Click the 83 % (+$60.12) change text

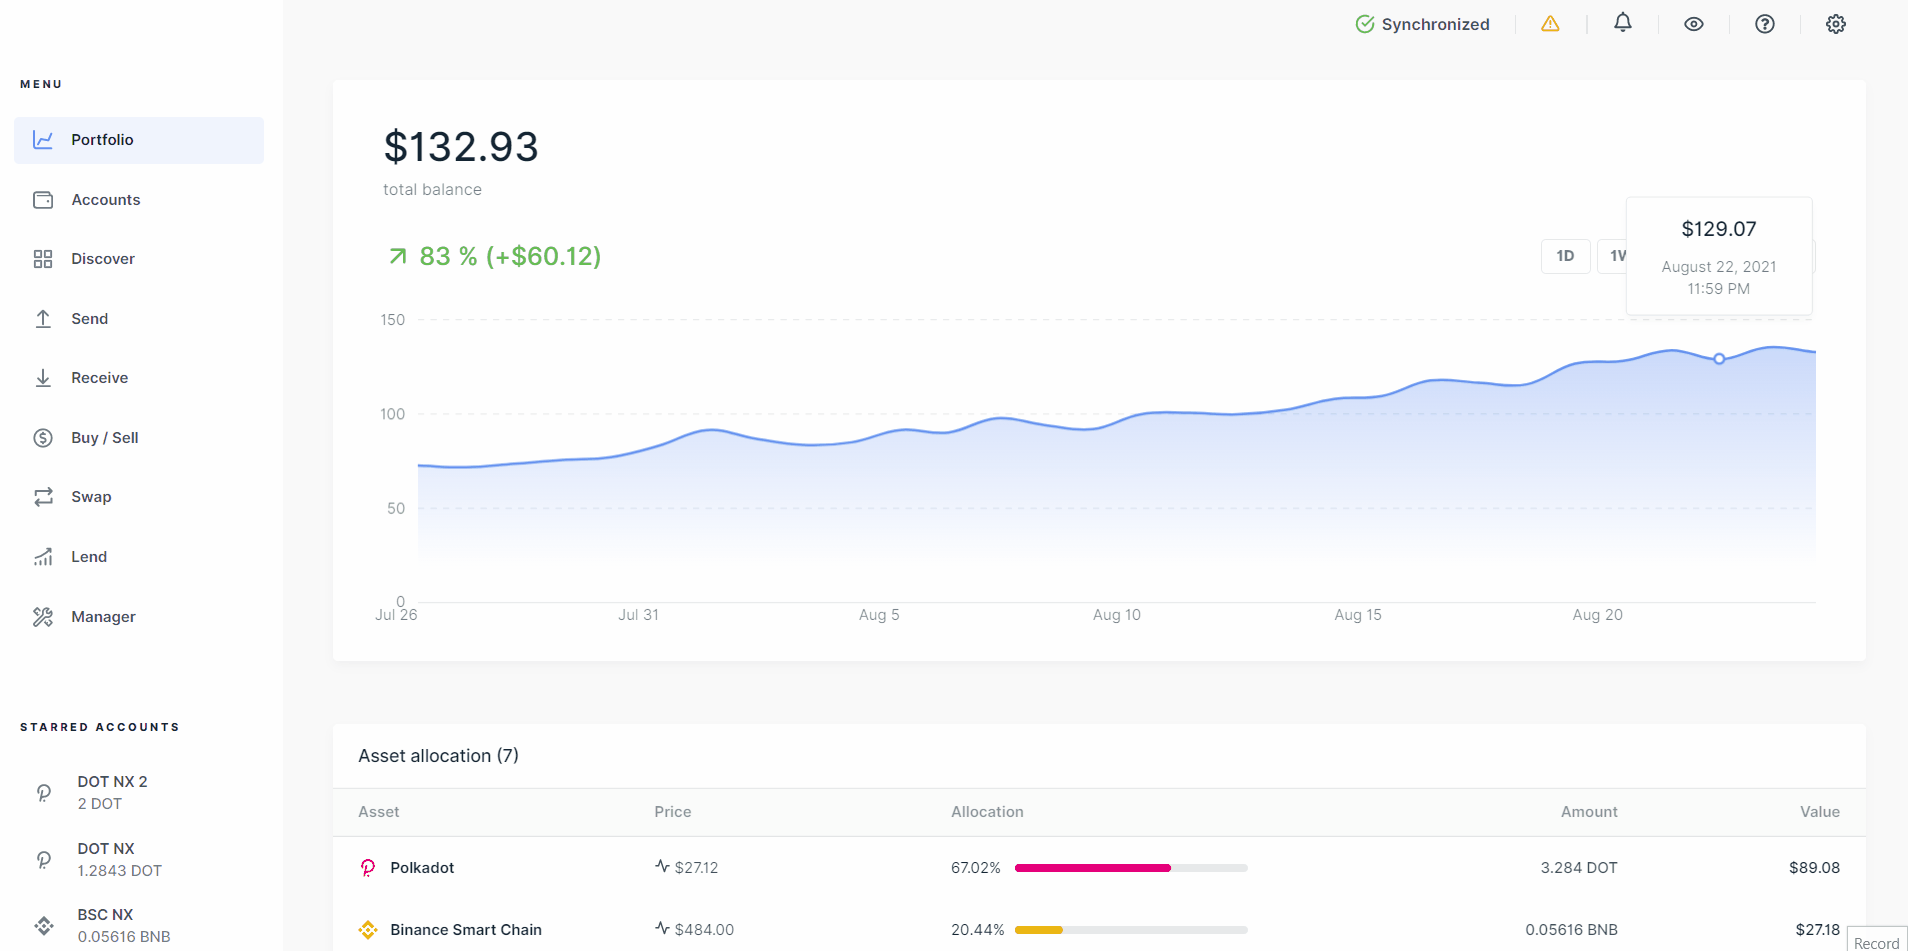pyautogui.click(x=510, y=257)
